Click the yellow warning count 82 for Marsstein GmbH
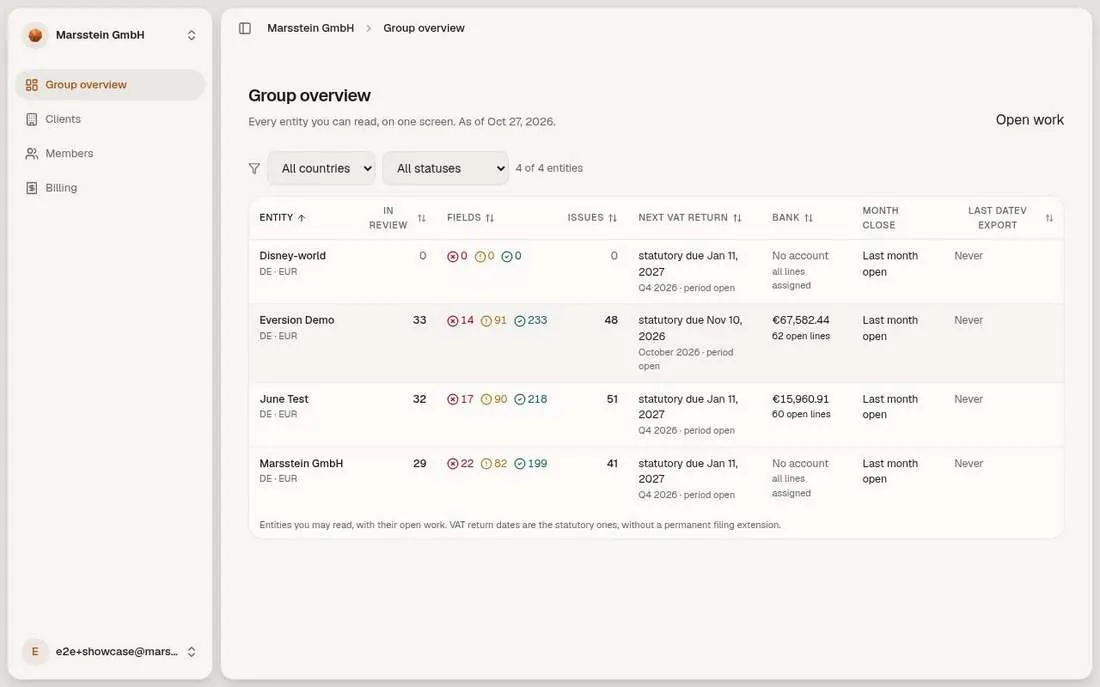 494,464
